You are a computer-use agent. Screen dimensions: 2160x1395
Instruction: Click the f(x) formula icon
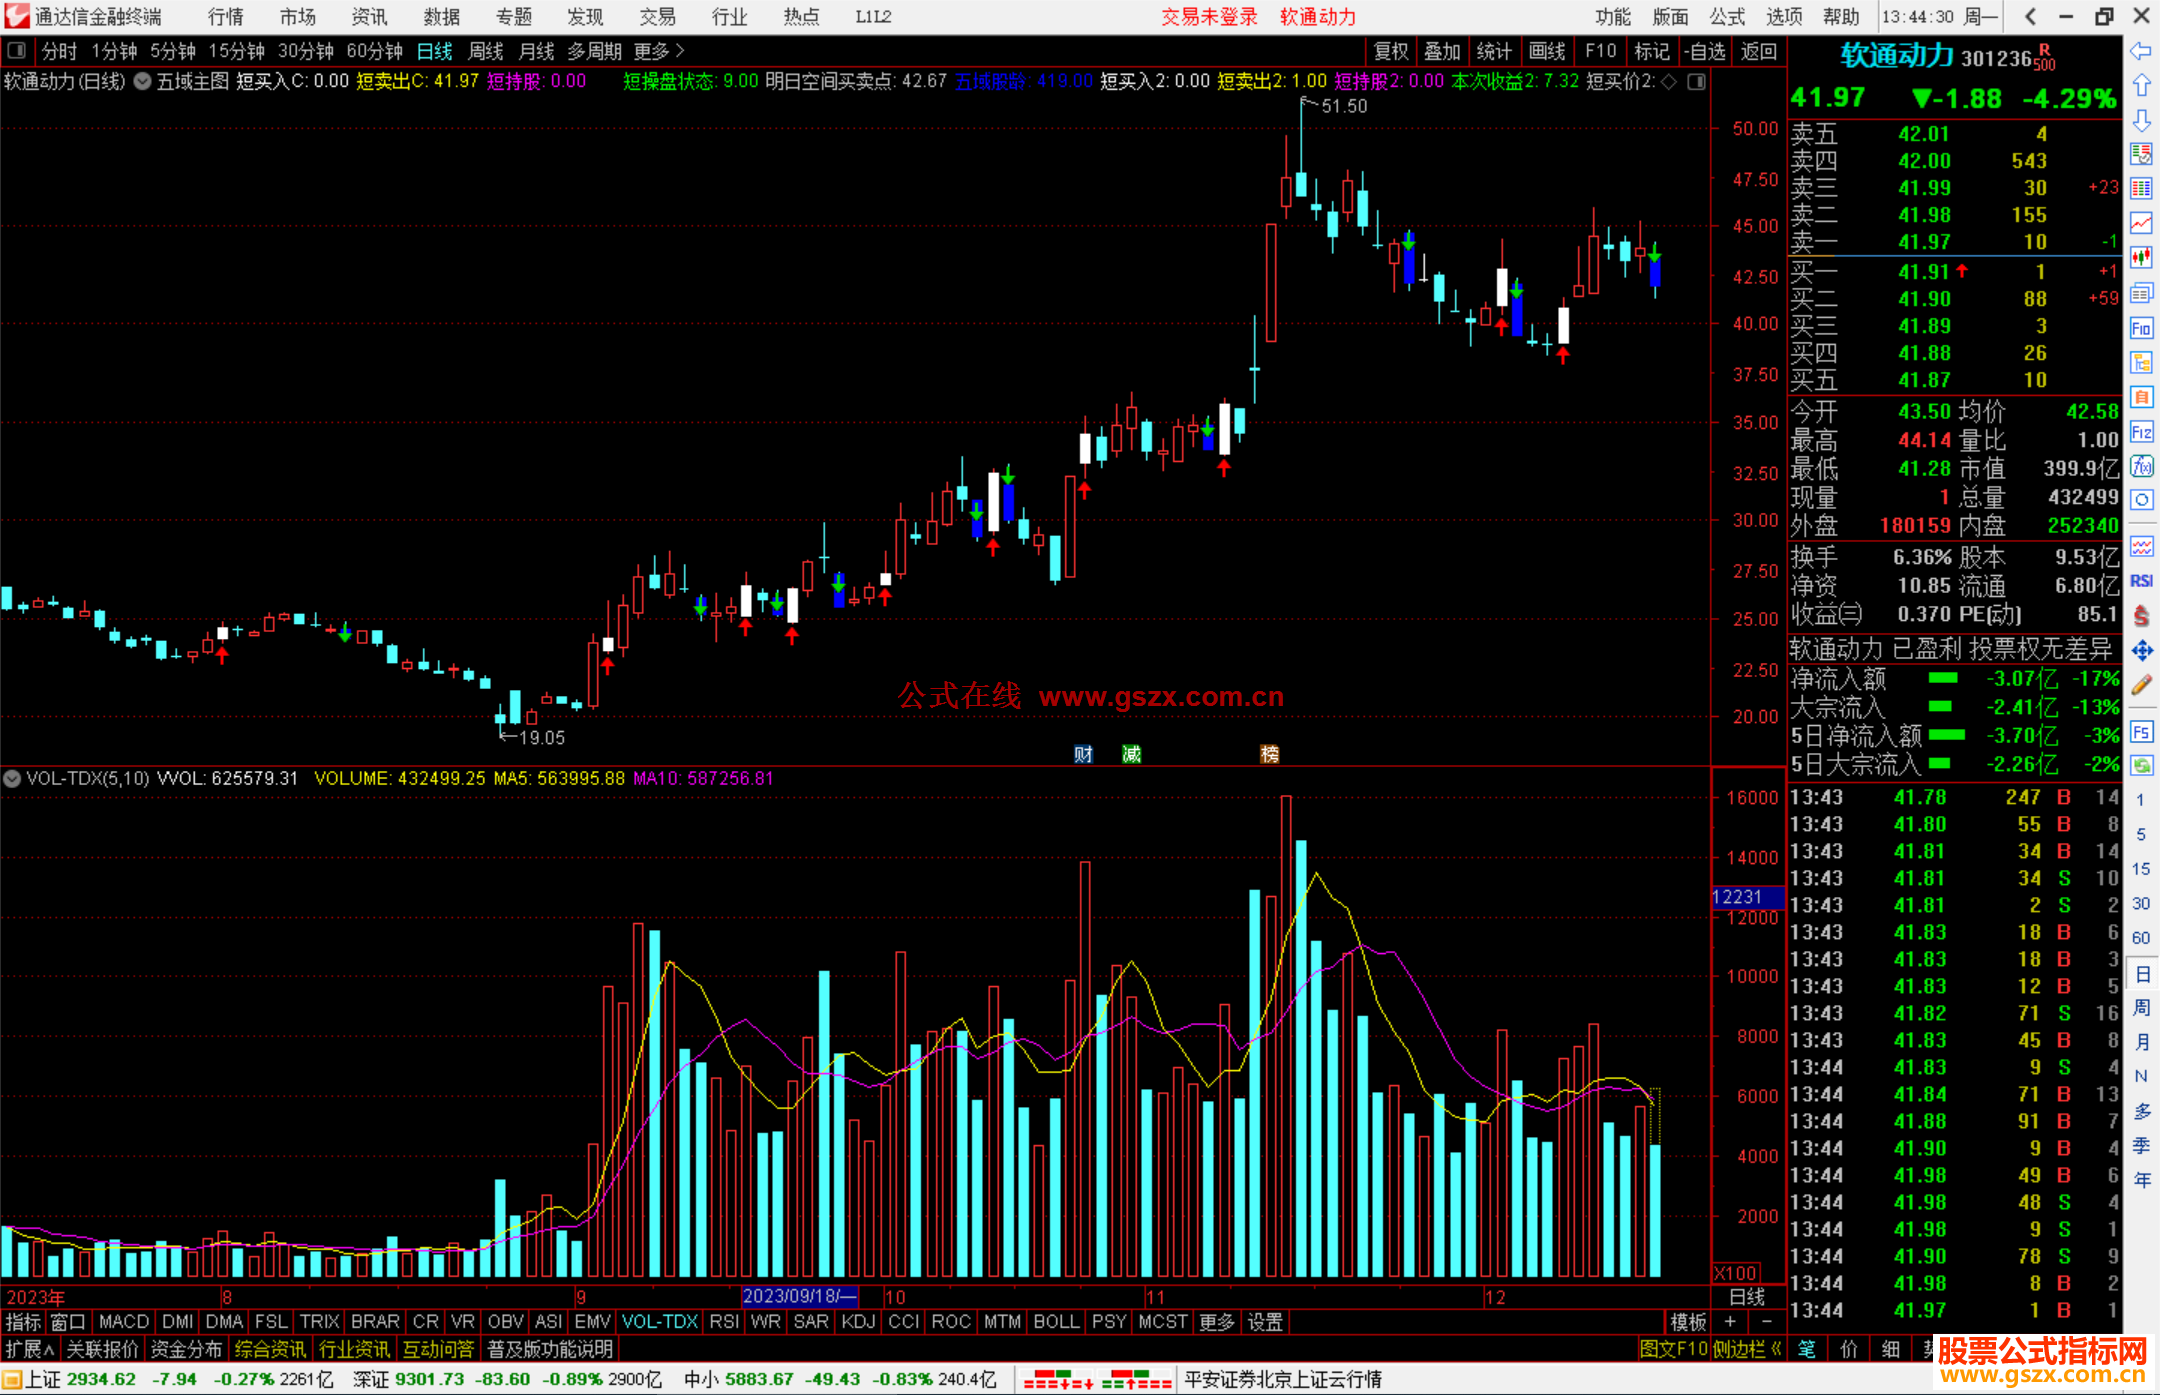click(x=2141, y=466)
